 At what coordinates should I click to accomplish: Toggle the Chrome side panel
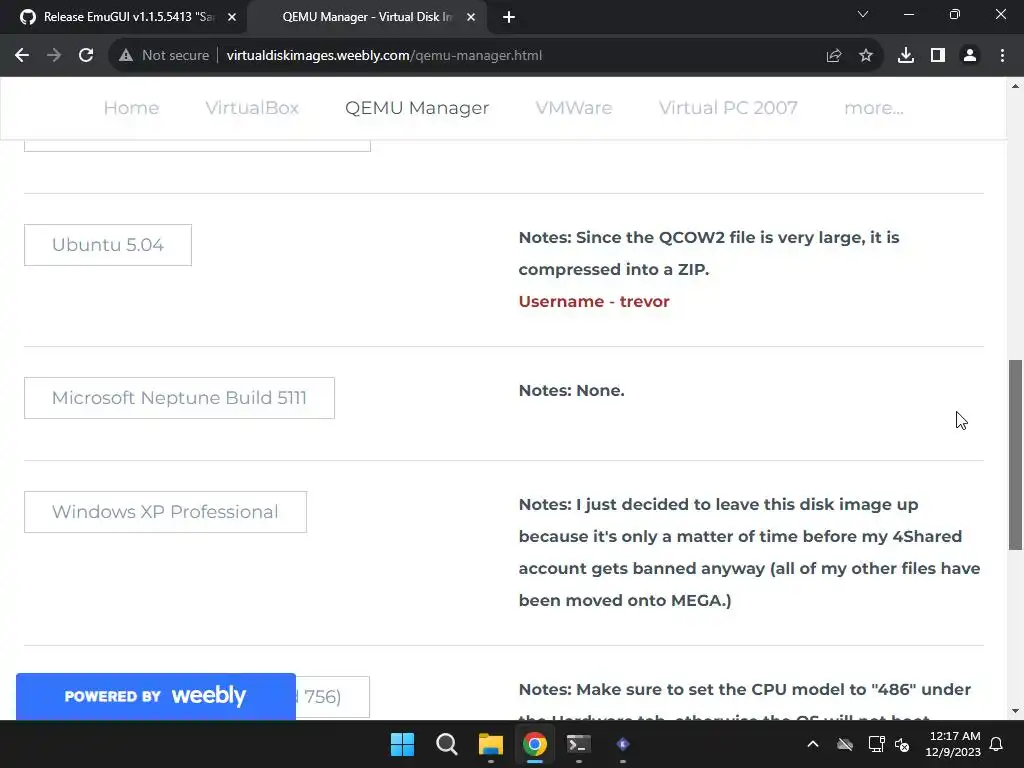tap(938, 56)
